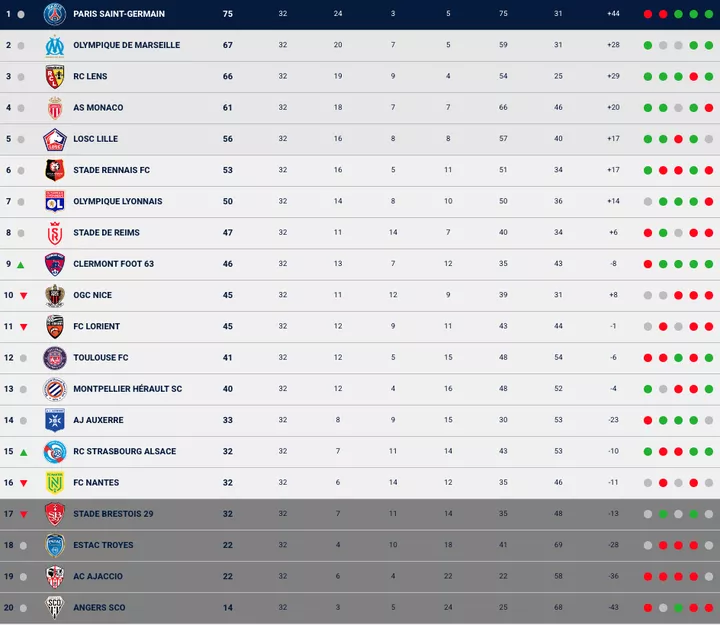Select the green up arrow by RC Strasbourg Alsace
Image resolution: width=720 pixels, height=625 pixels.
pyautogui.click(x=21, y=452)
